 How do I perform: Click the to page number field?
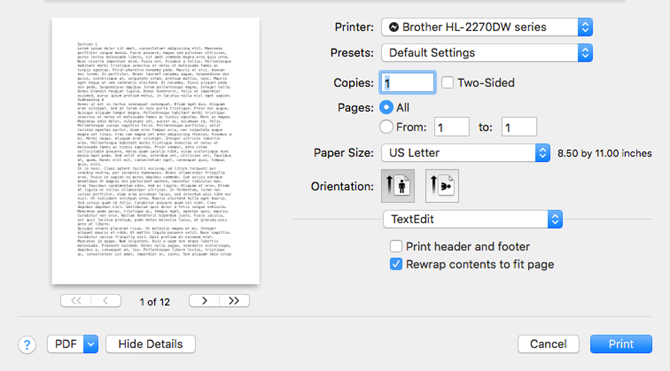(519, 127)
